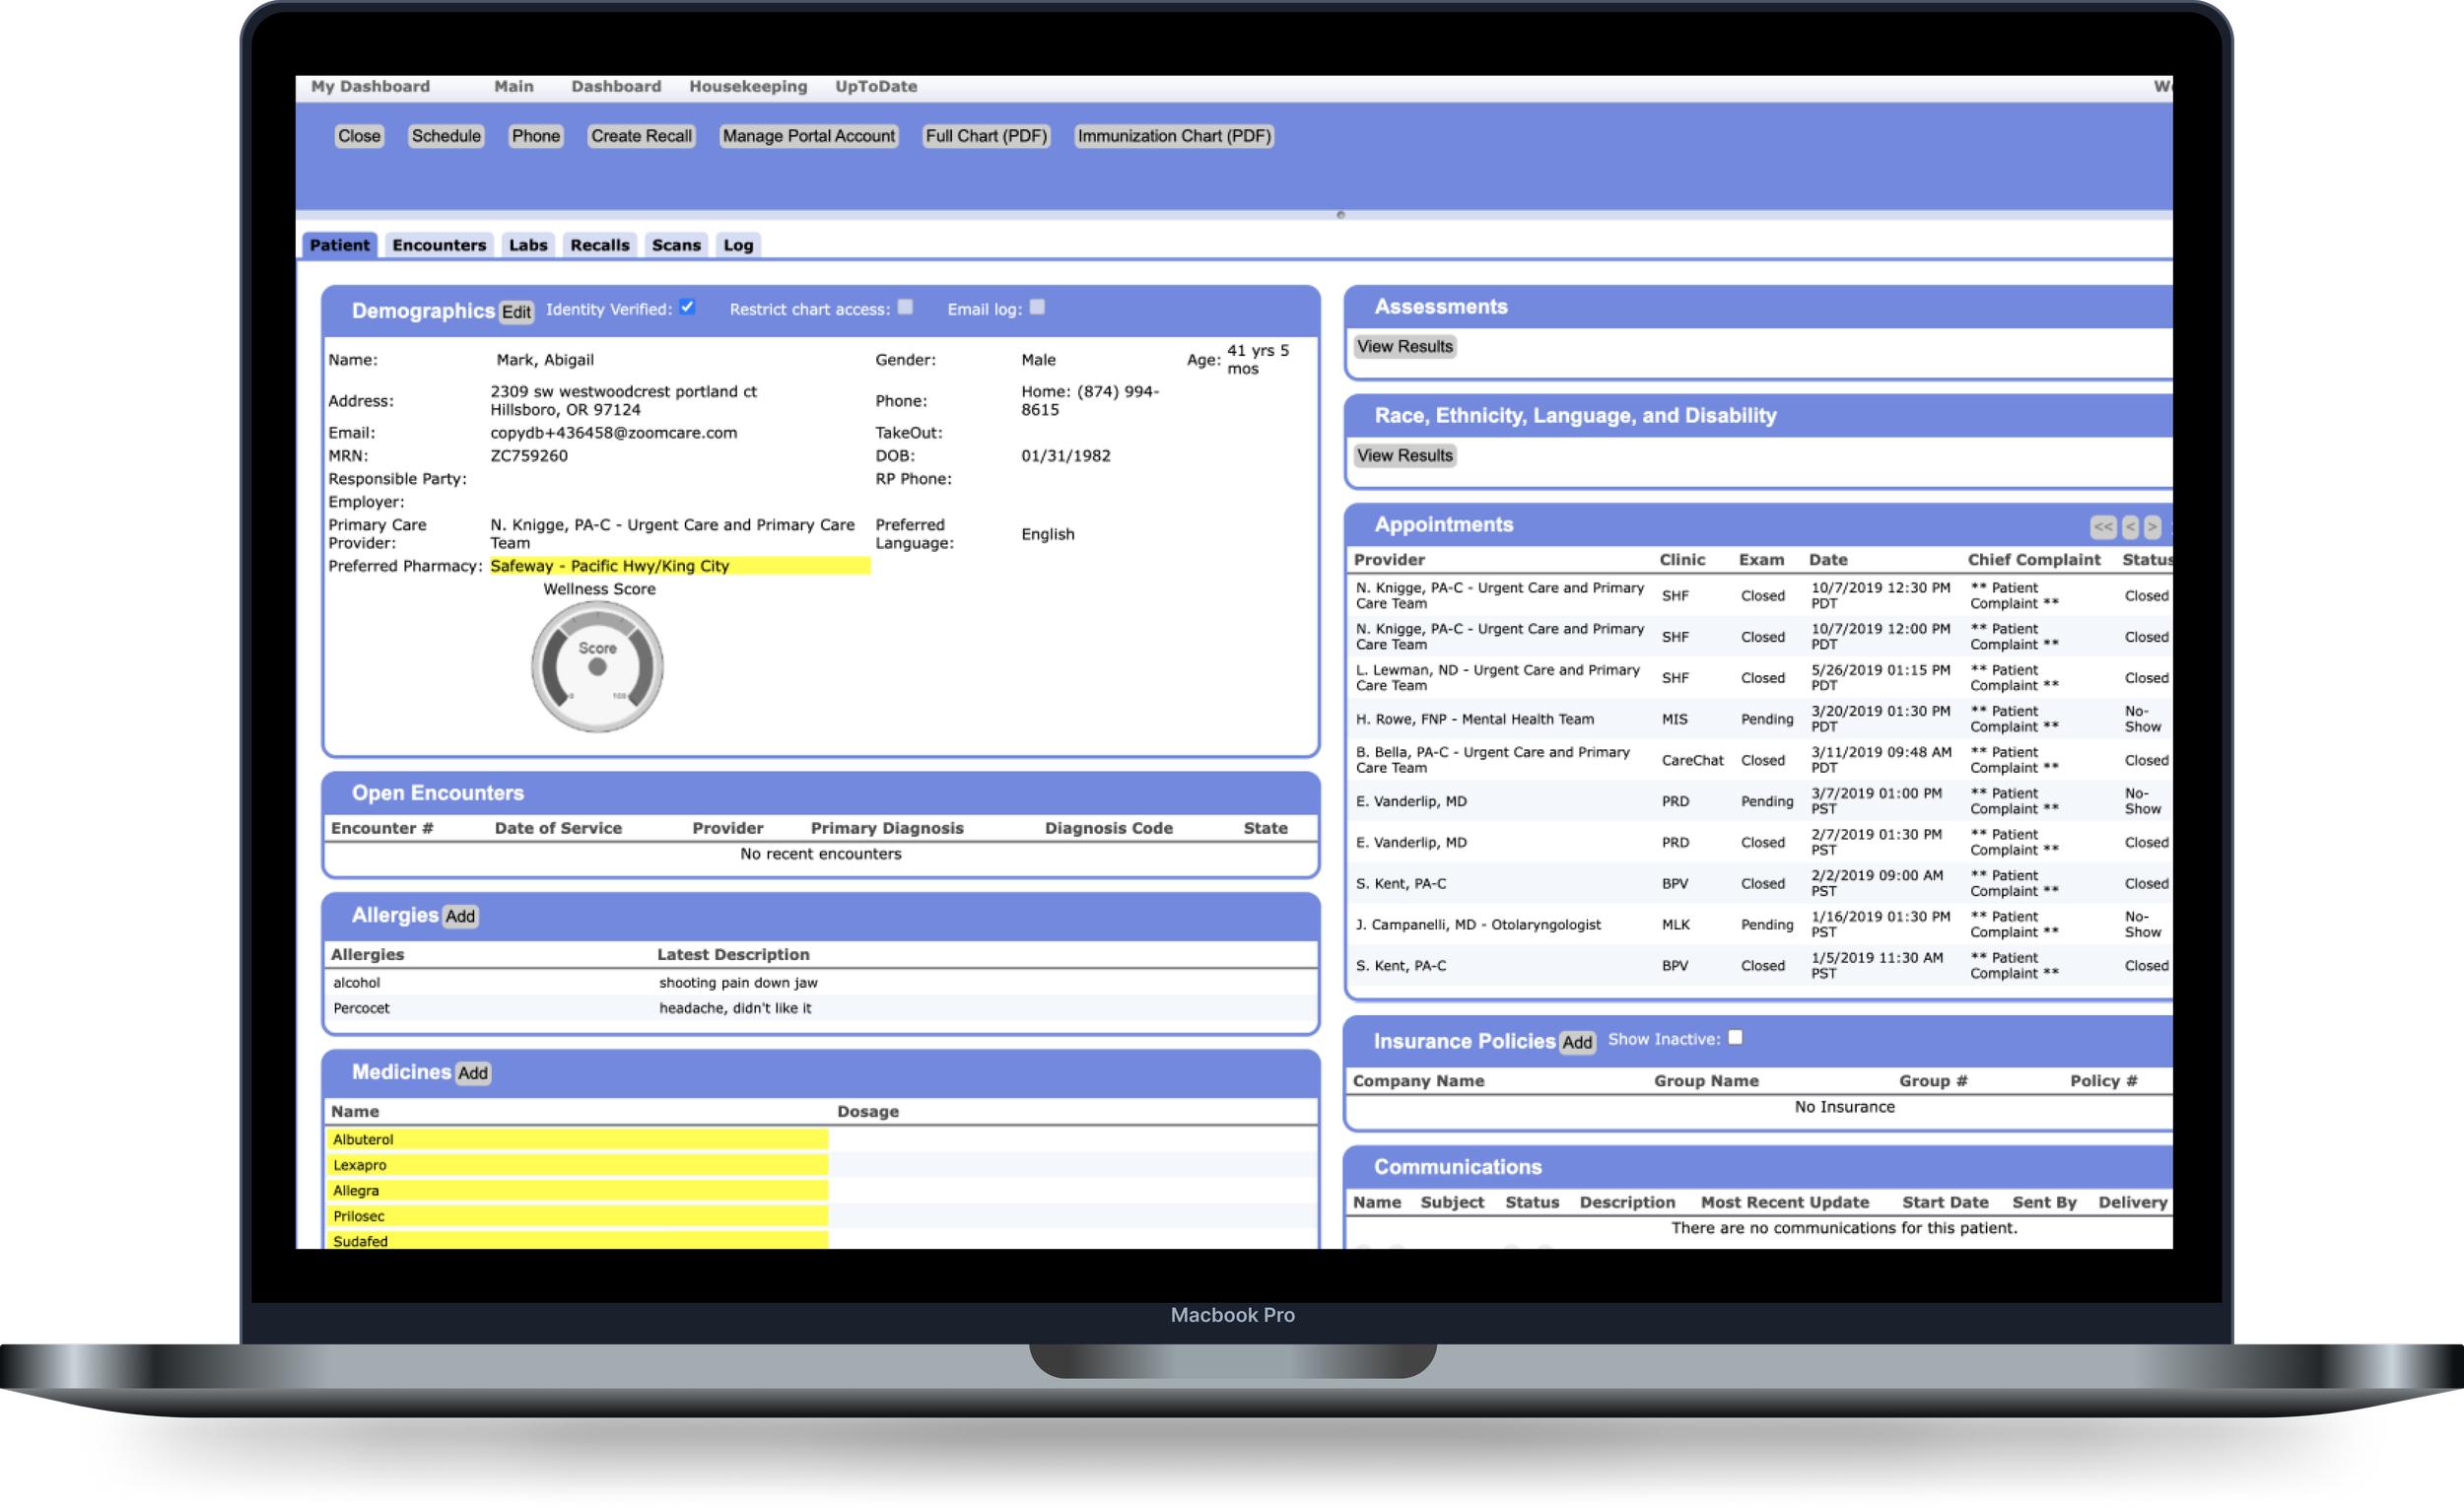Screen dimensions: 2464x1511
Task: Enable Restrict chart access checkbox
Action: 905,307
